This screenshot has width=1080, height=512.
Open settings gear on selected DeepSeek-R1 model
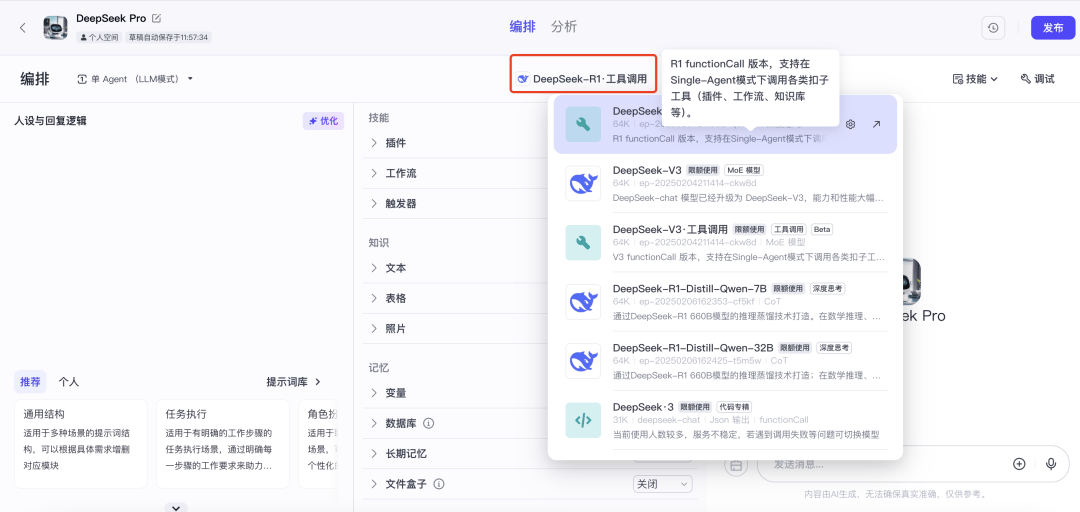(851, 124)
